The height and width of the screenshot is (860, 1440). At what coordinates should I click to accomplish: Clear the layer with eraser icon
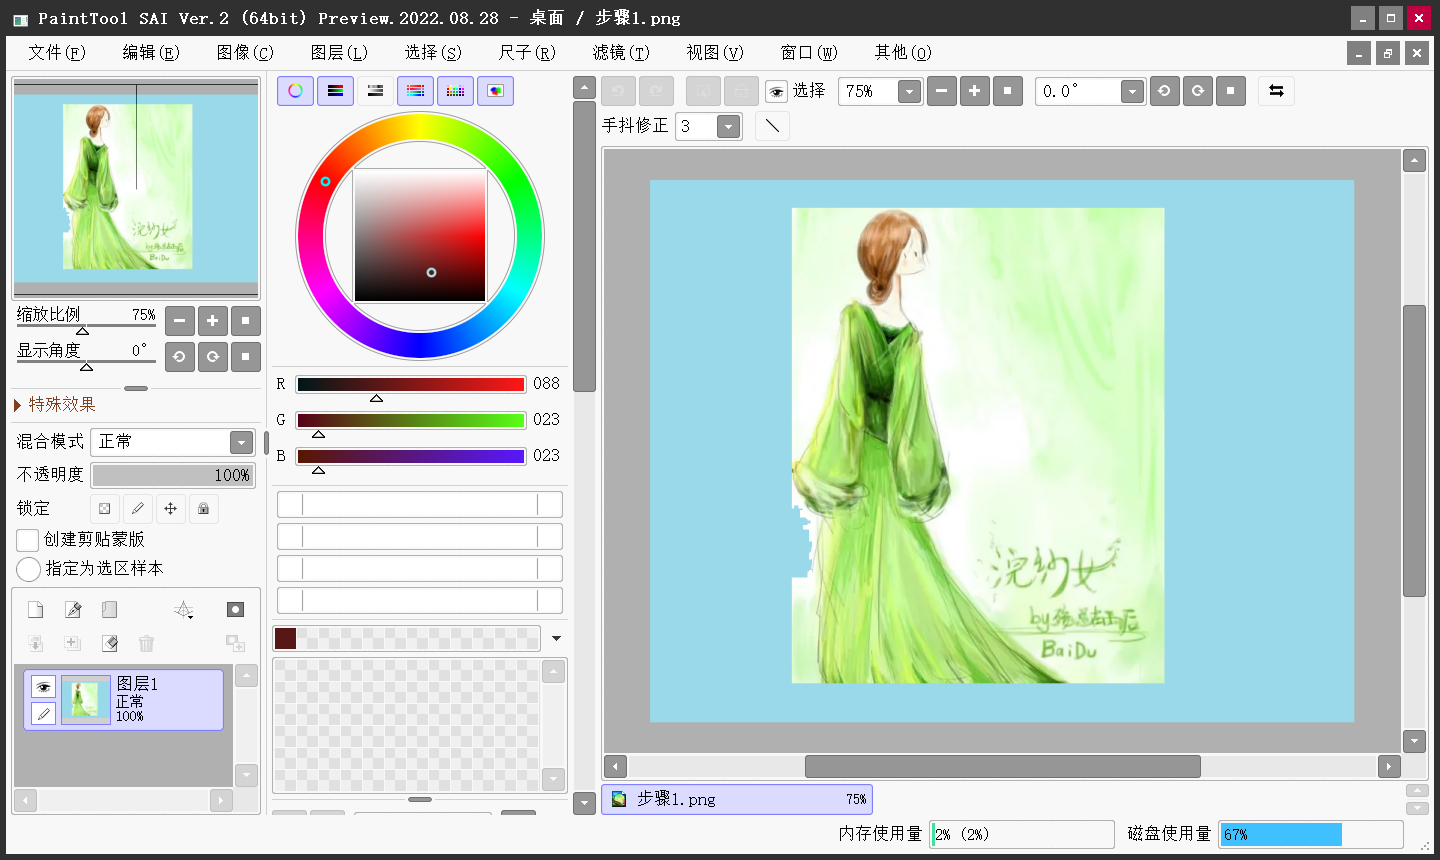[110, 643]
